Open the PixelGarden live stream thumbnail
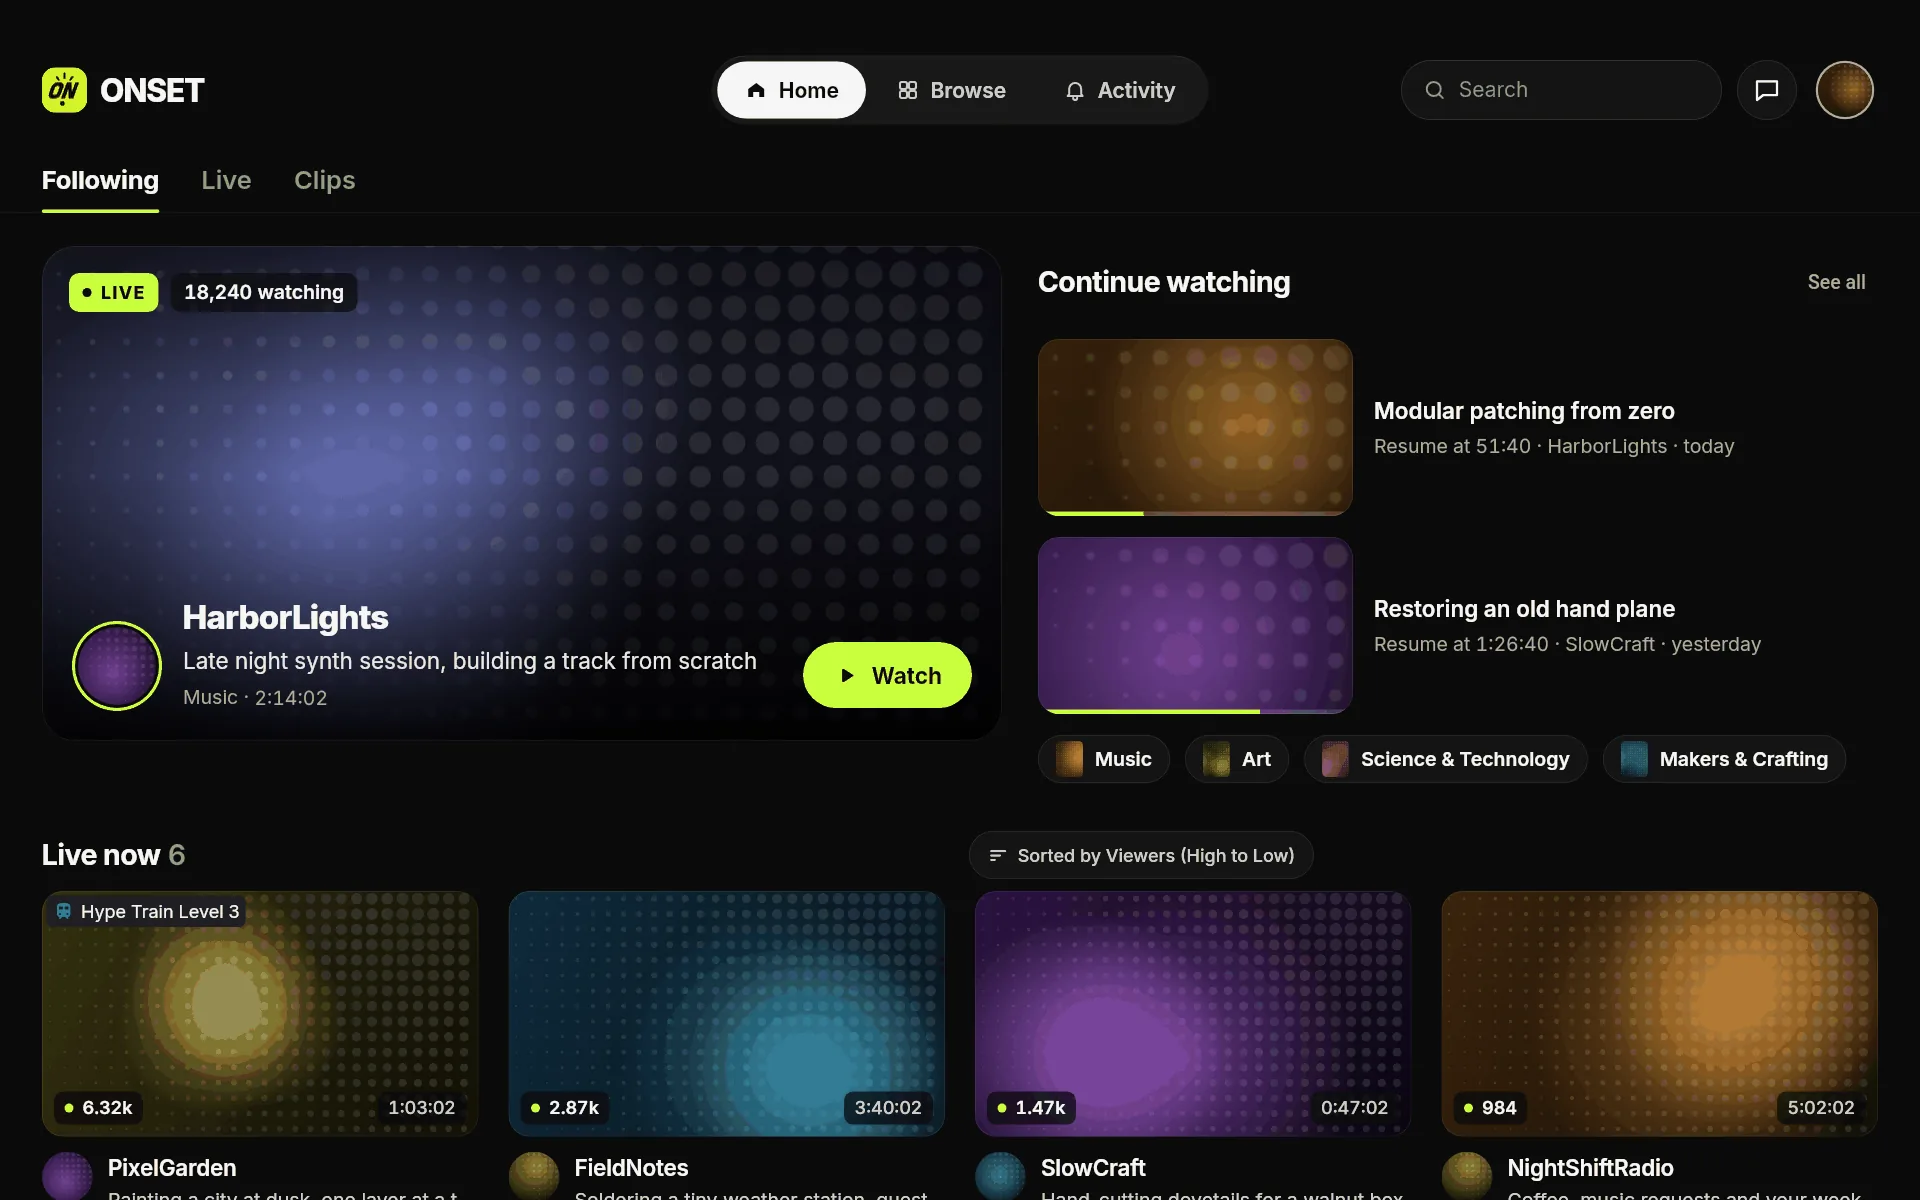 (260, 1014)
